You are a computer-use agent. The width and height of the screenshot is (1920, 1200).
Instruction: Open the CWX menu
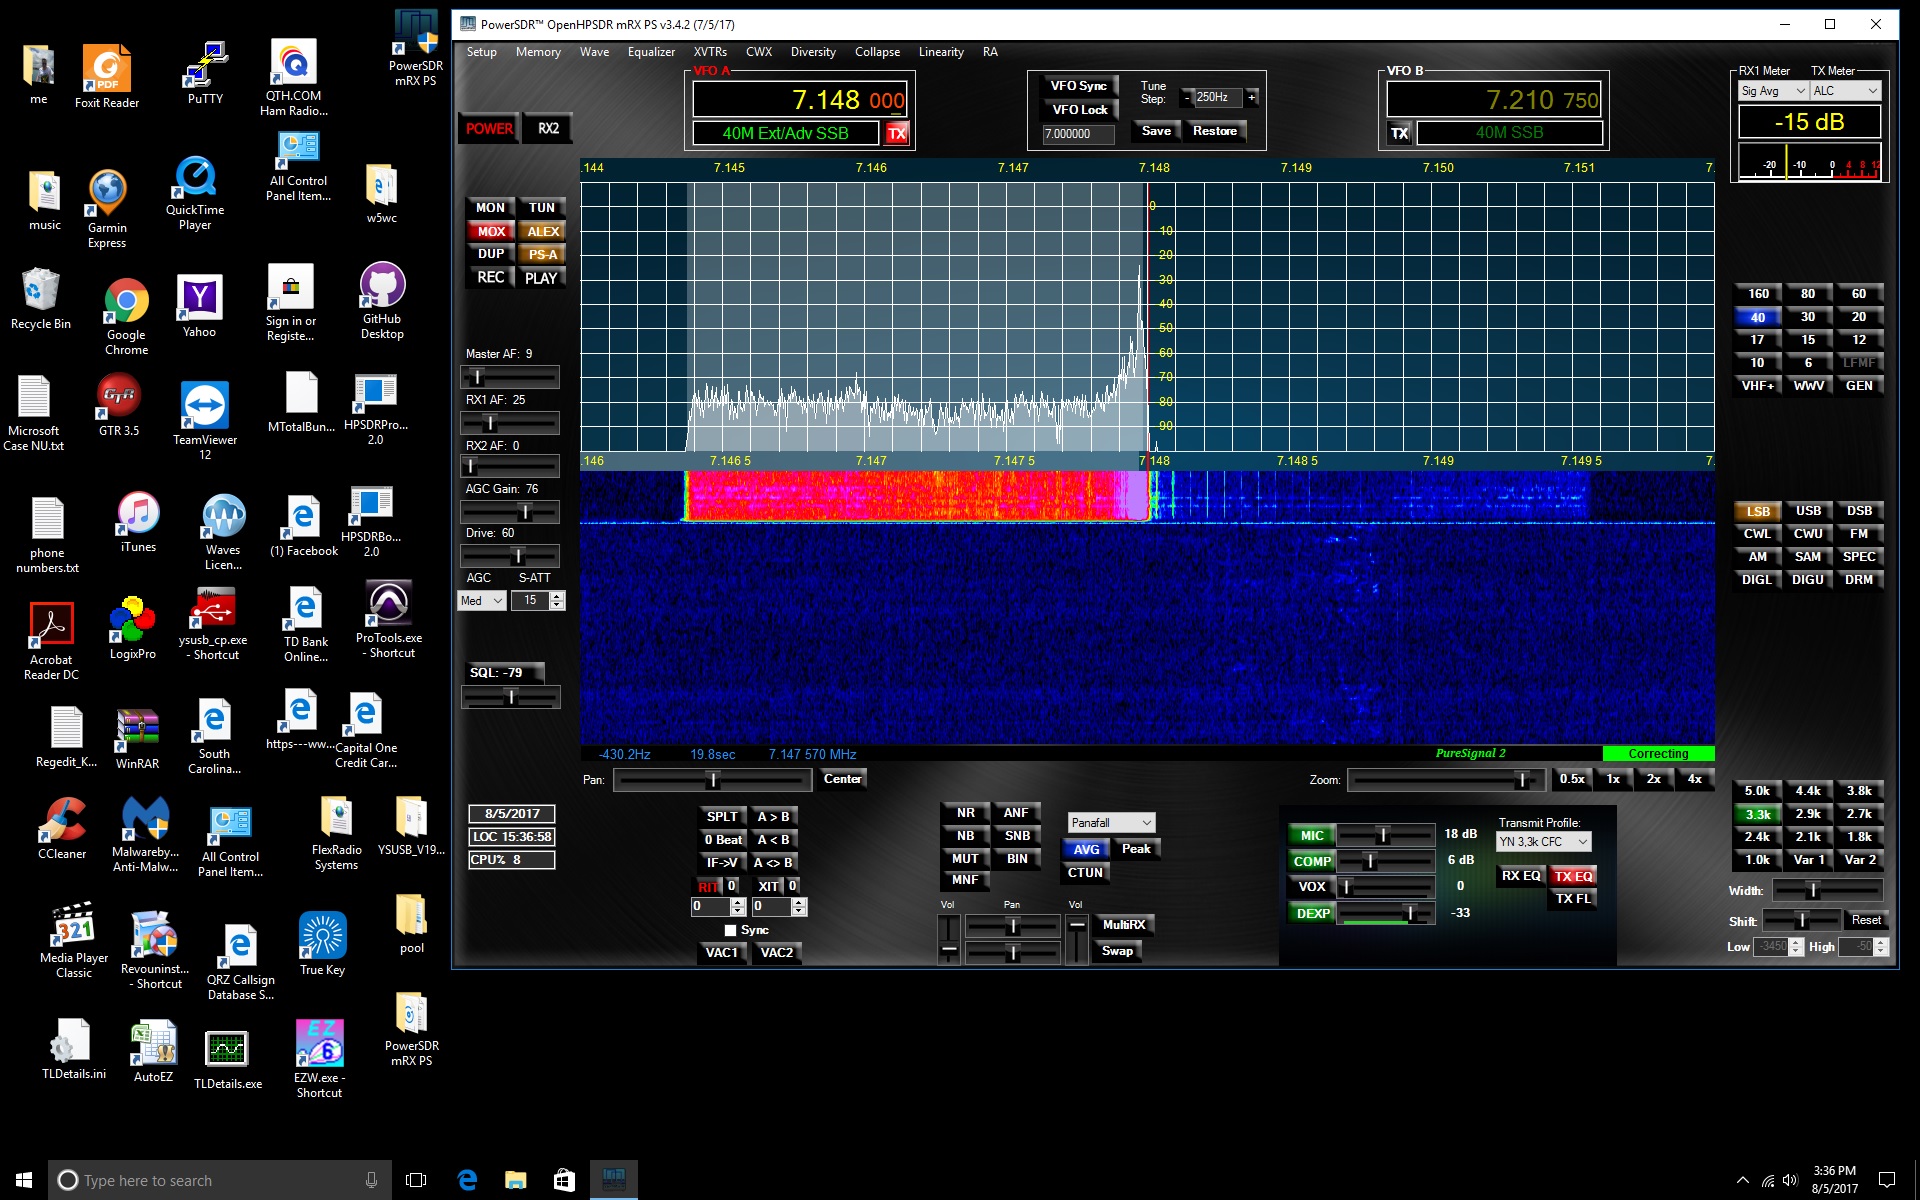point(759,52)
